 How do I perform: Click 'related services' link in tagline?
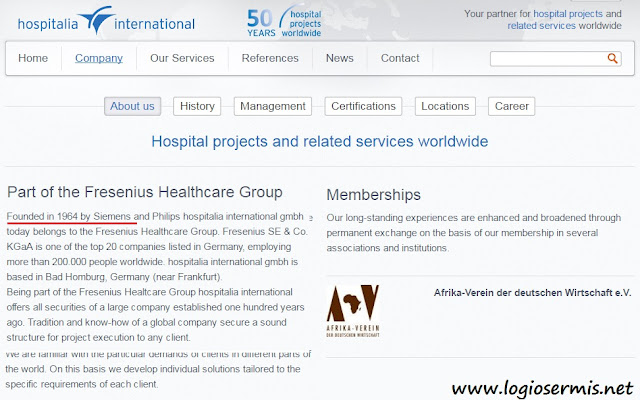(541, 25)
